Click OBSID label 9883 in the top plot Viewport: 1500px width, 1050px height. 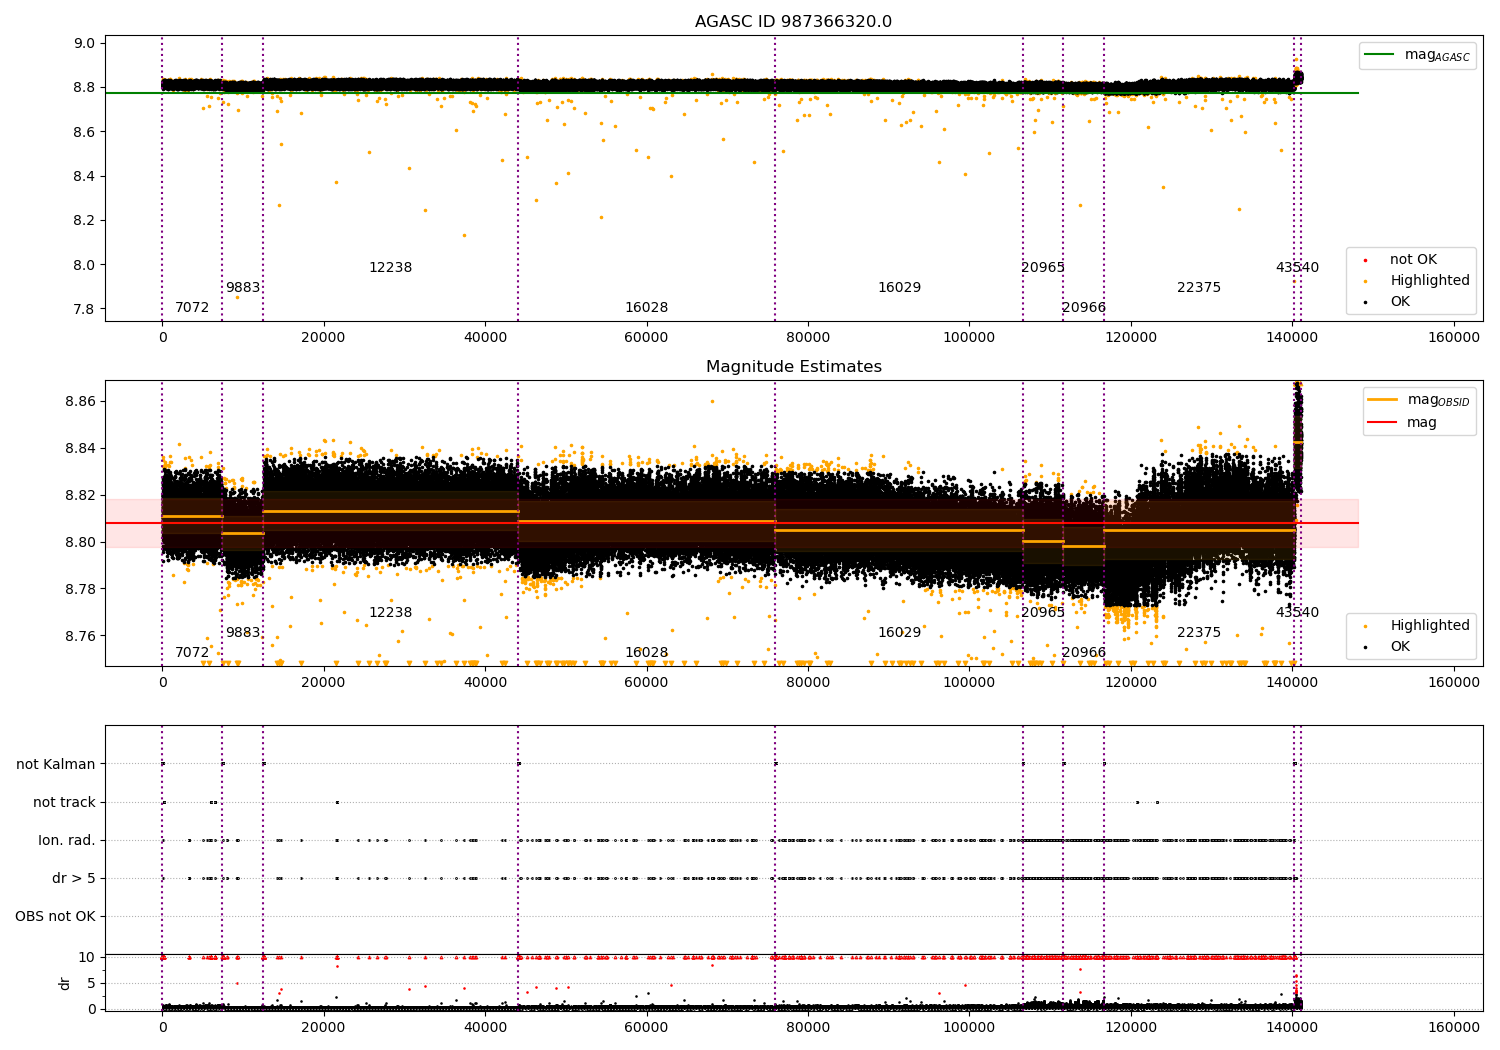coord(243,288)
